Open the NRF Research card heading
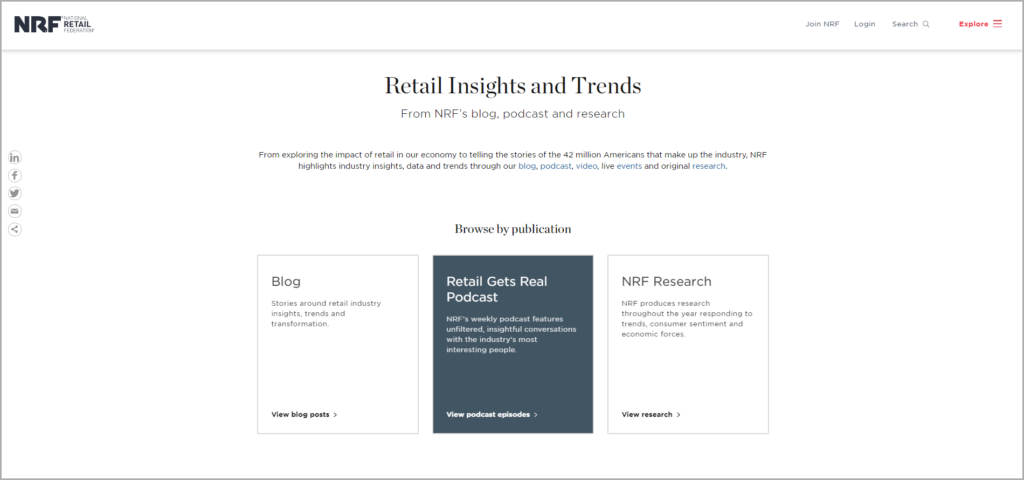Image resolution: width=1024 pixels, height=480 pixels. tap(667, 281)
